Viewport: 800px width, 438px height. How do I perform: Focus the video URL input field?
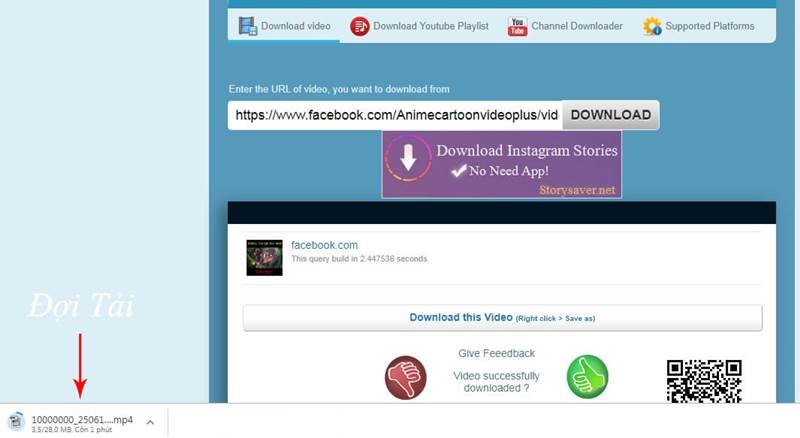click(395, 115)
